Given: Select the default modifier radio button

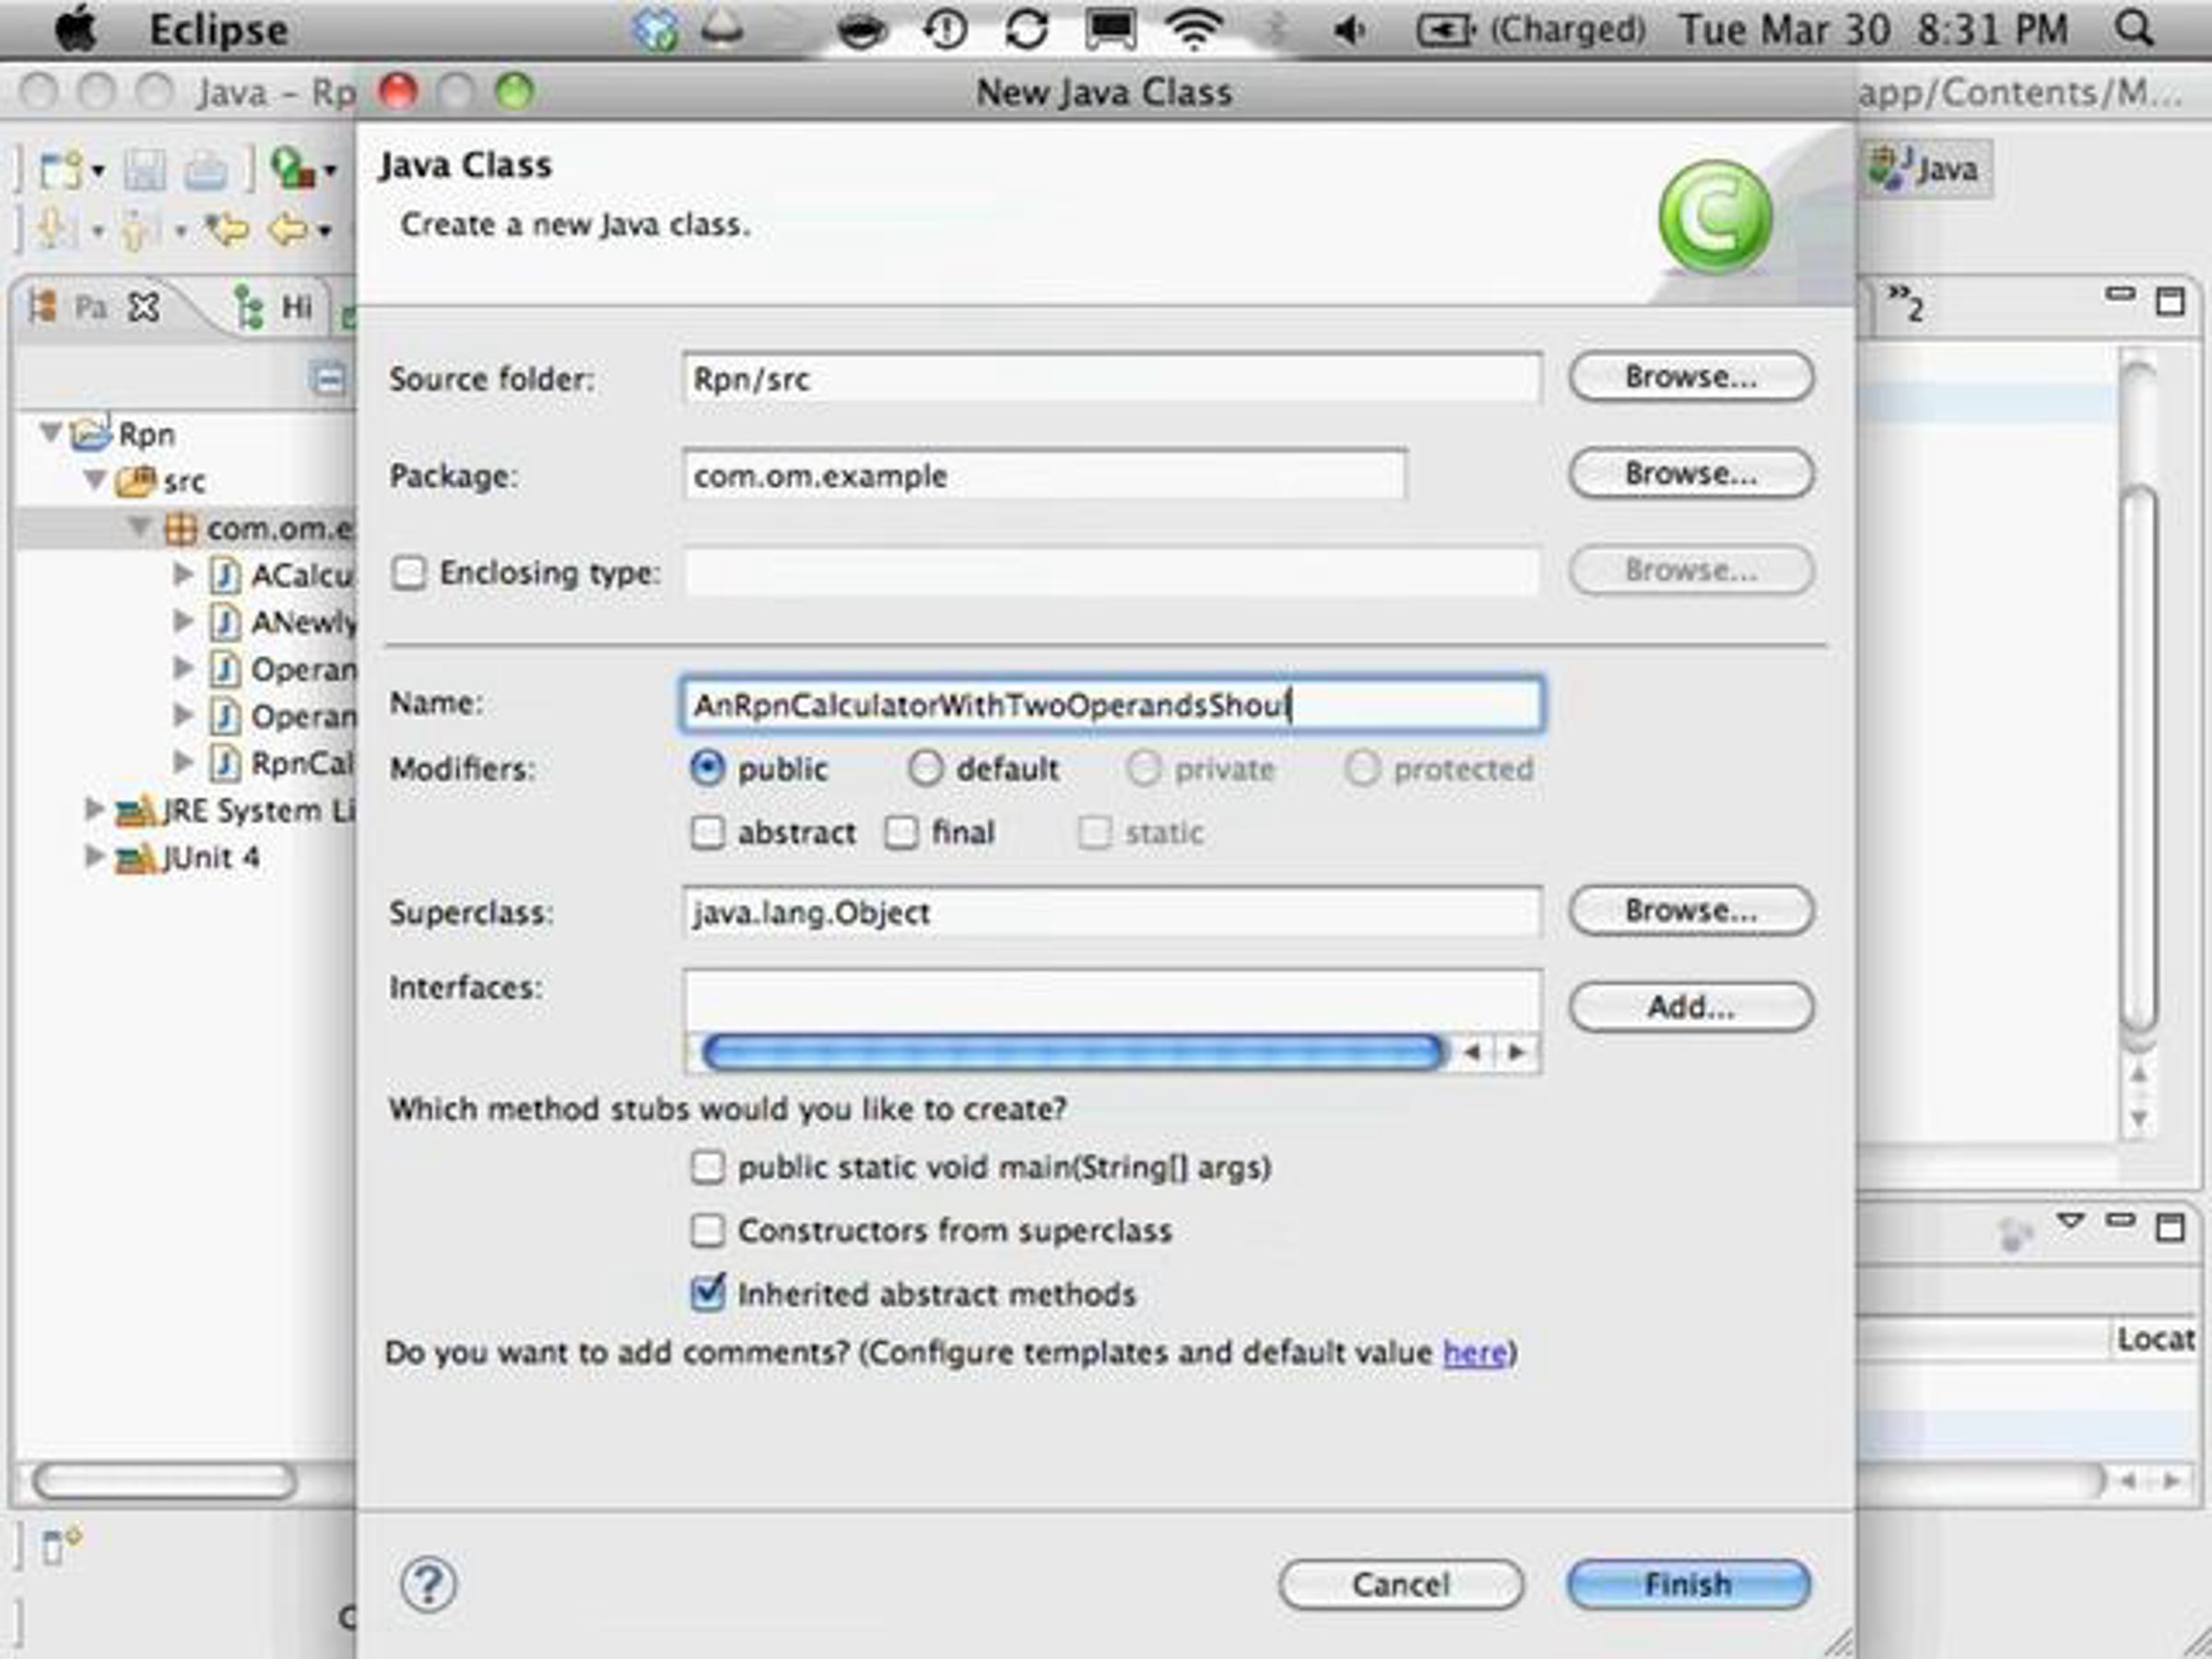Looking at the screenshot, I should 925,768.
